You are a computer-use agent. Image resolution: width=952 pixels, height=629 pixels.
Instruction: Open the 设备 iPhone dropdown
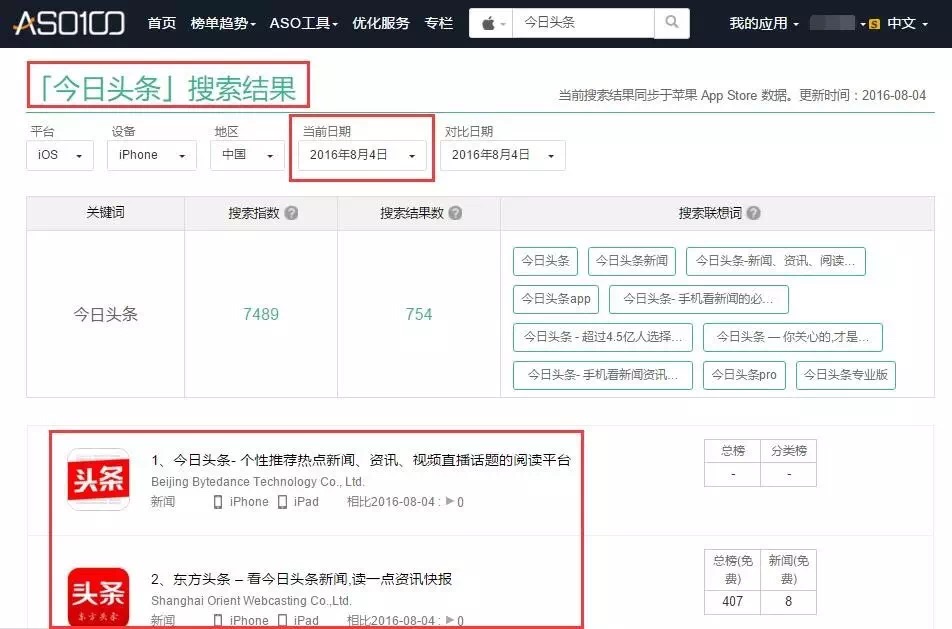(152, 155)
